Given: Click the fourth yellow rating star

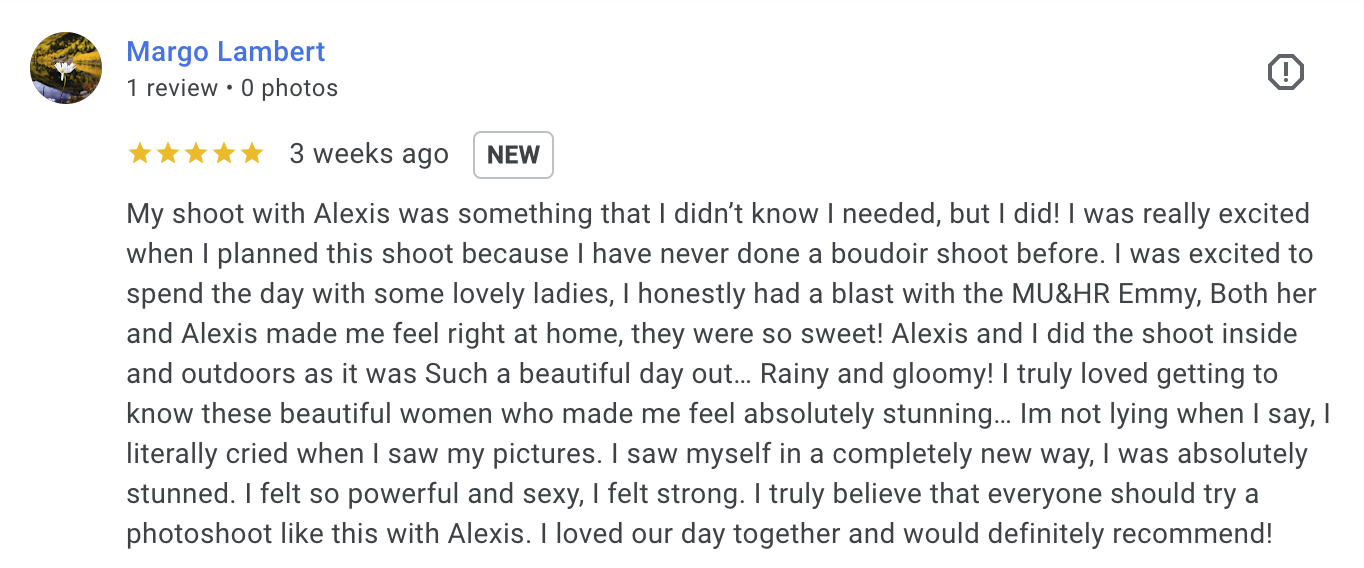Looking at the screenshot, I should (224, 153).
